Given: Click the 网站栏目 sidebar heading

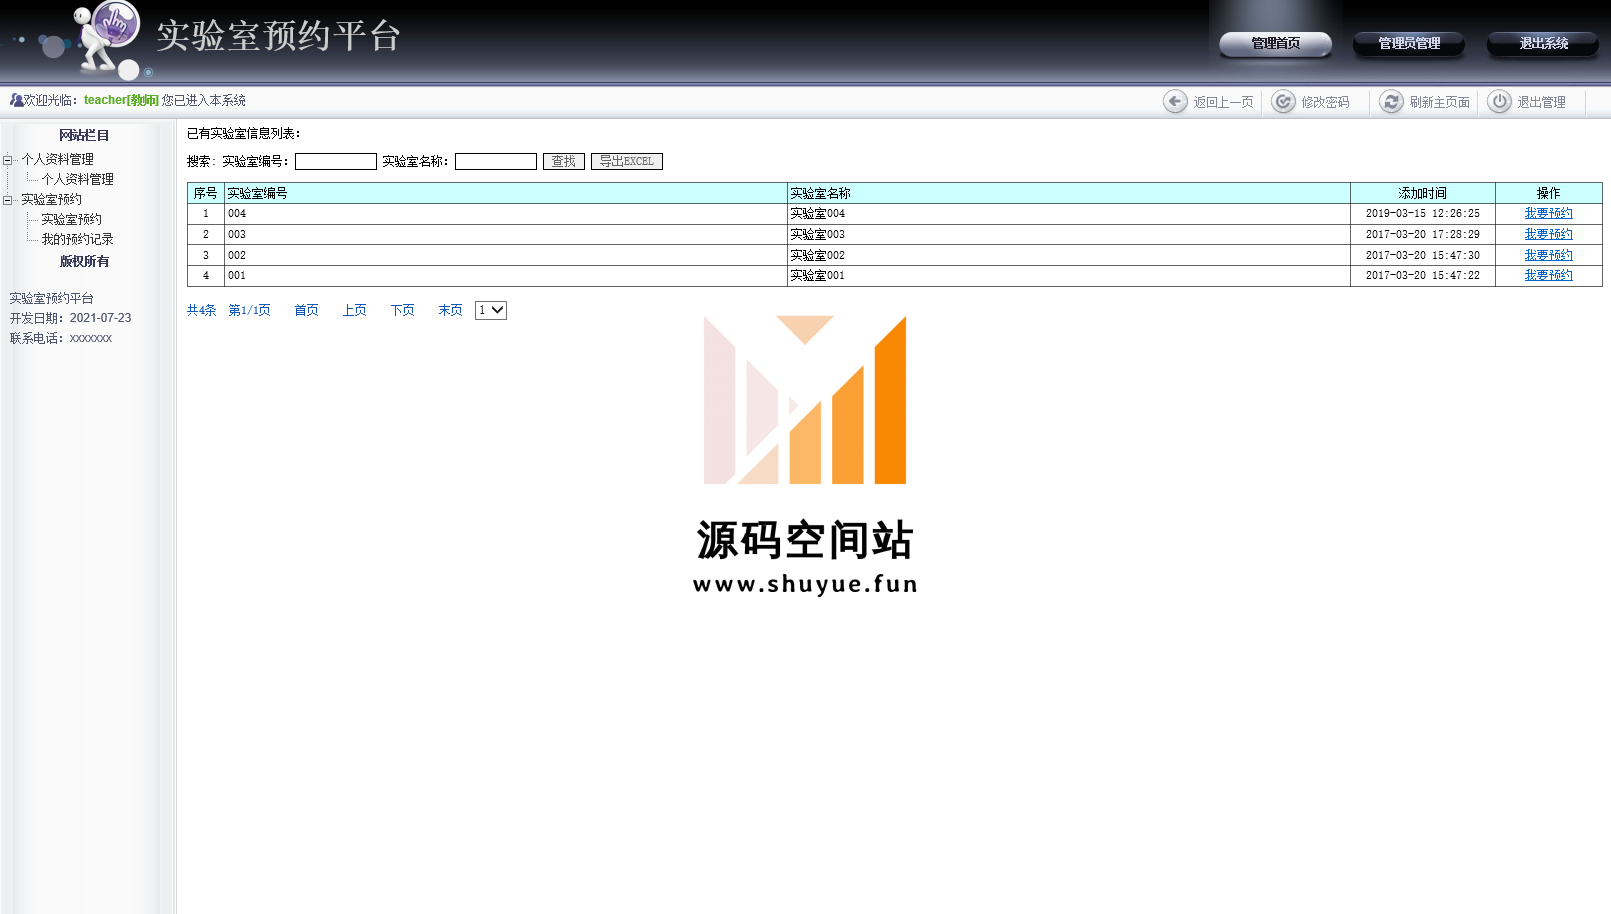Looking at the screenshot, I should pos(84,135).
